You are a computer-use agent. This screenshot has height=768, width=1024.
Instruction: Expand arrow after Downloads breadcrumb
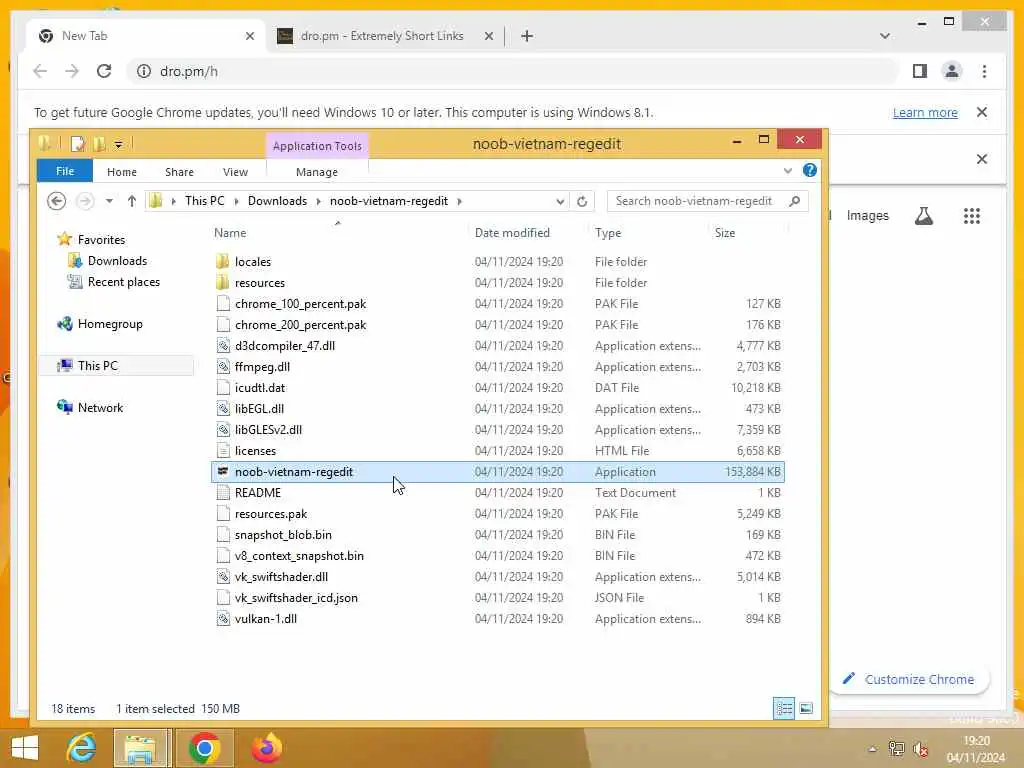319,201
